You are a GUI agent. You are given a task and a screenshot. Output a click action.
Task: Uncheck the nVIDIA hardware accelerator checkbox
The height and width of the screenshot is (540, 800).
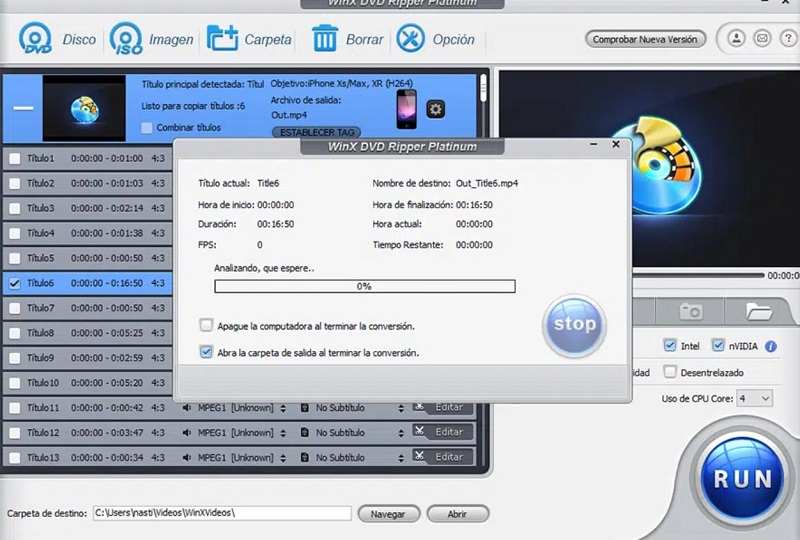click(x=718, y=346)
